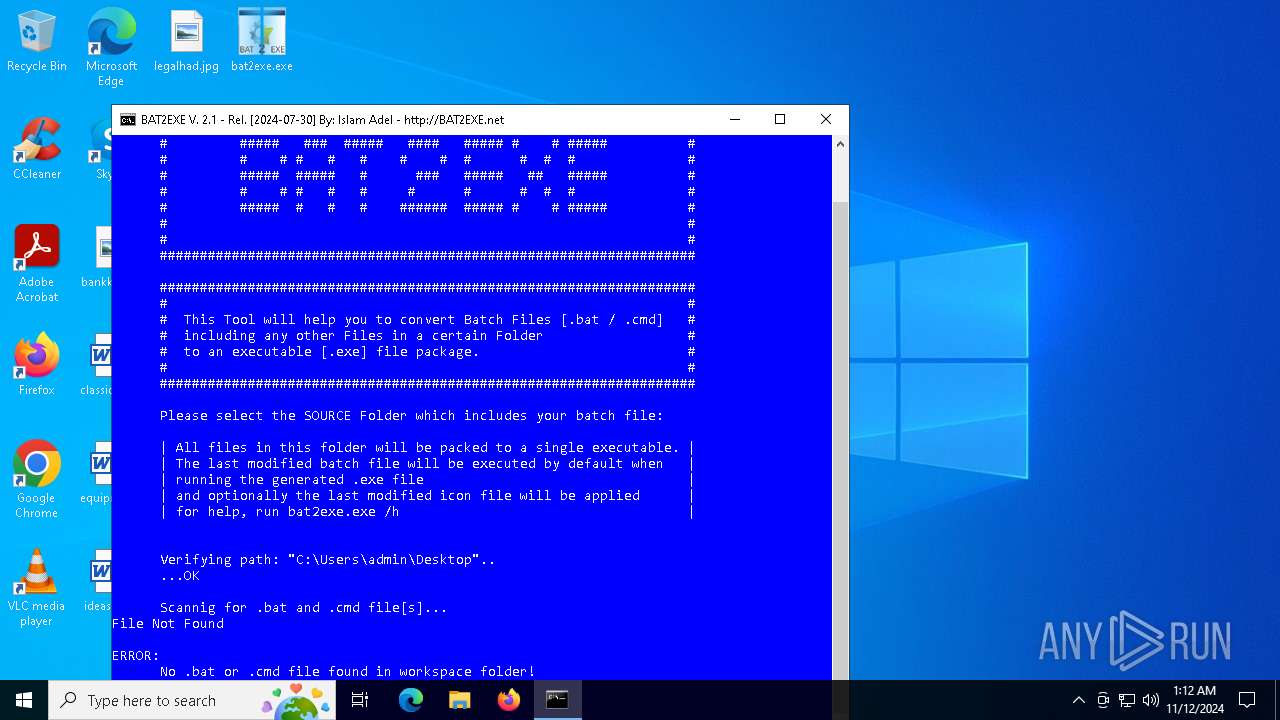Click the Windows Start button
The height and width of the screenshot is (720, 1280).
point(24,700)
